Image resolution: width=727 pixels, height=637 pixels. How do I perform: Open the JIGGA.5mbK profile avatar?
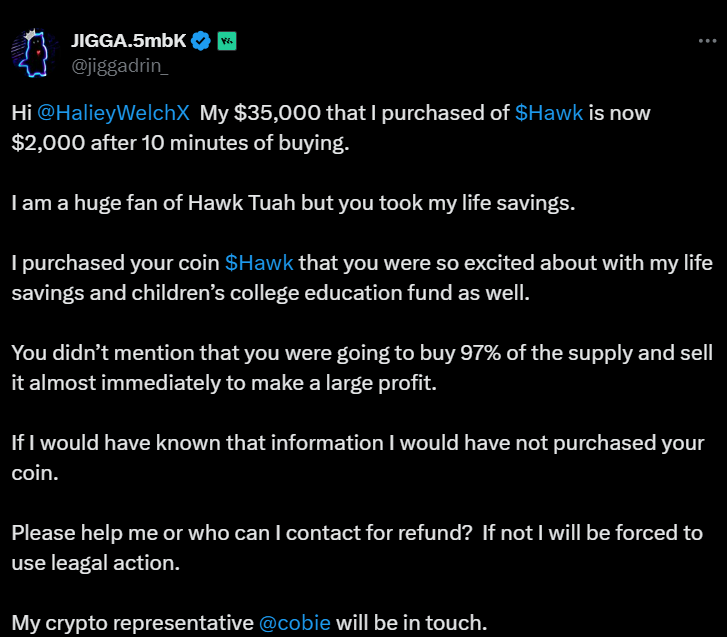(35, 53)
